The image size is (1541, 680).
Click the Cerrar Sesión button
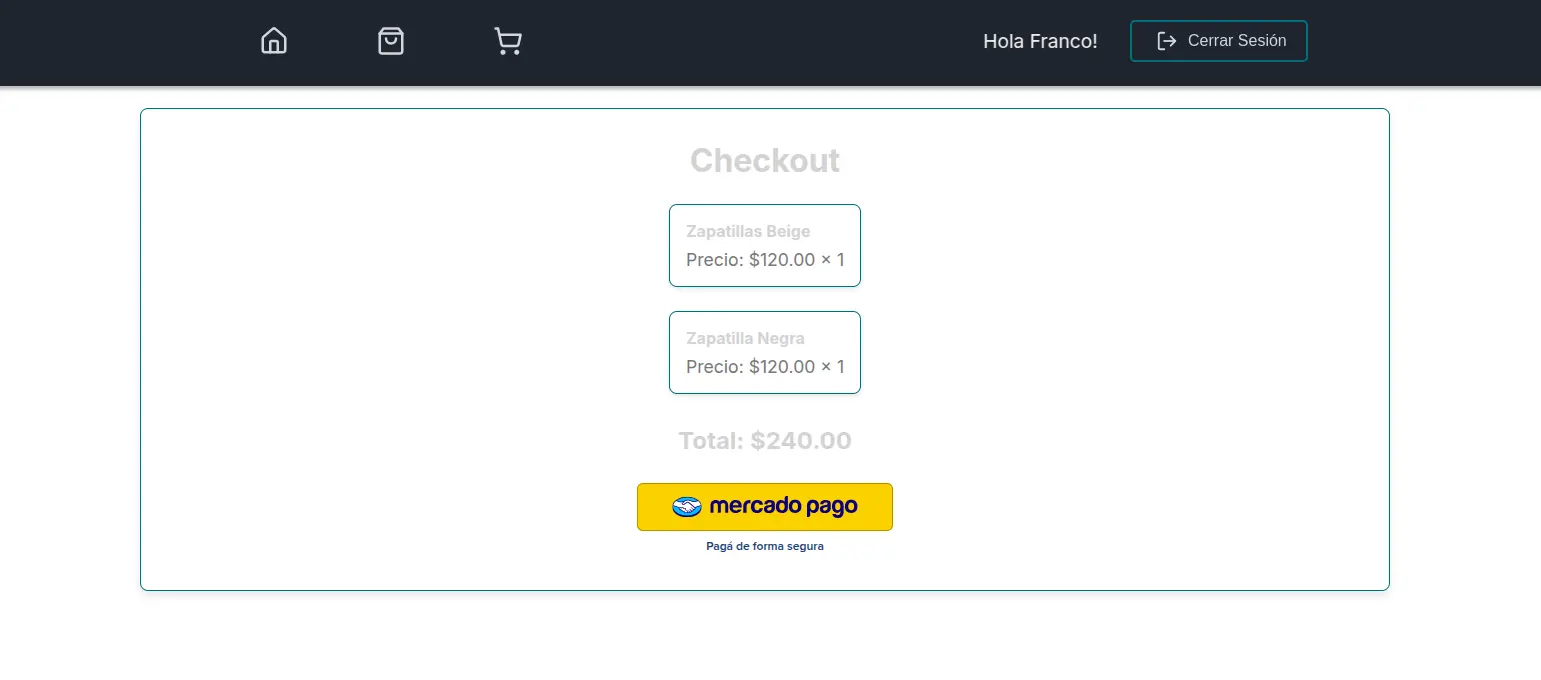click(1219, 41)
